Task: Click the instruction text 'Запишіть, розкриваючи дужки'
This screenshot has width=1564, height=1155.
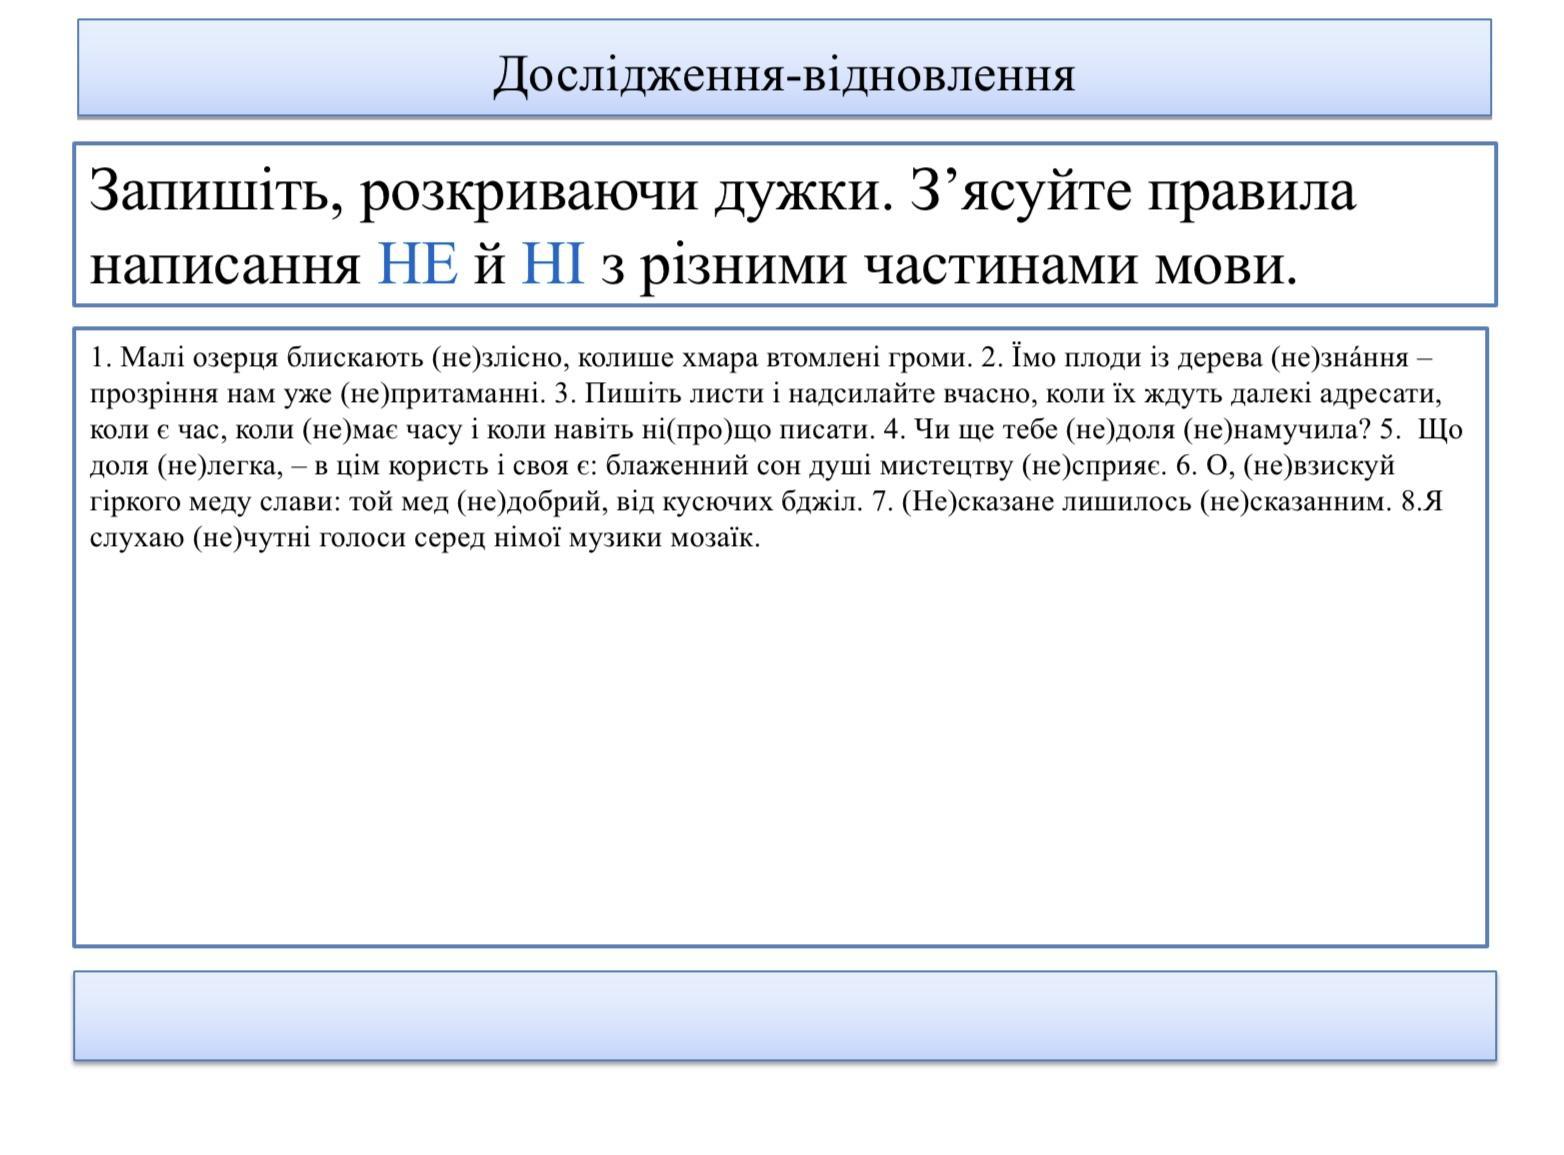Action: (x=490, y=190)
